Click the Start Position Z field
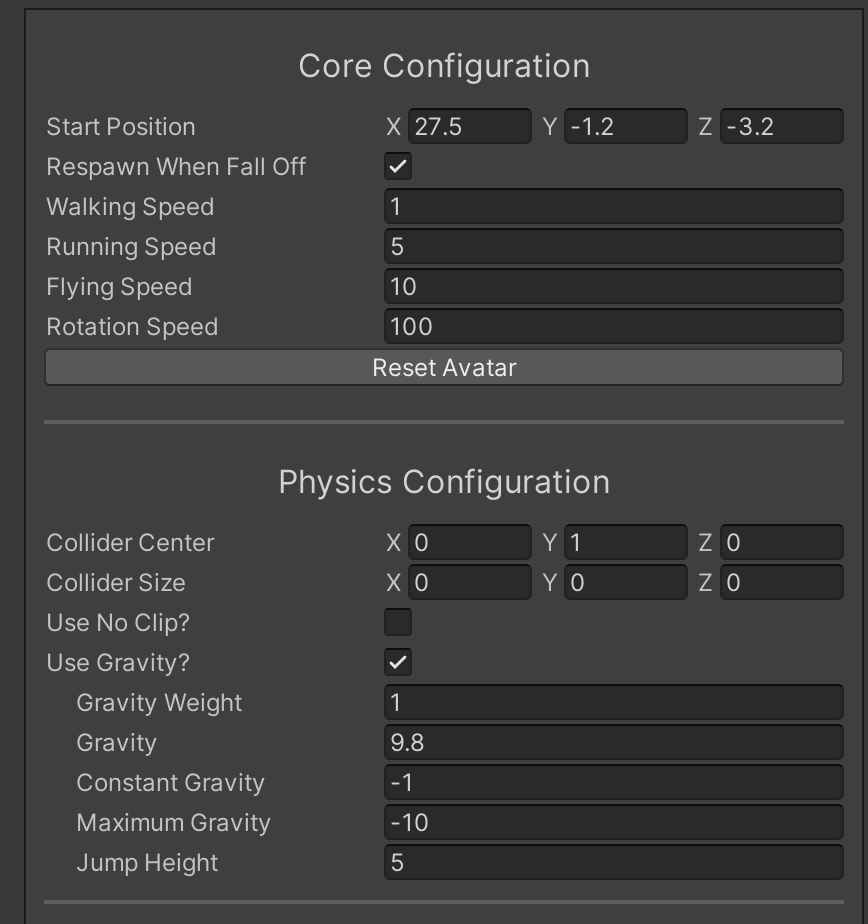Image resolution: width=868 pixels, height=924 pixels. (781, 127)
